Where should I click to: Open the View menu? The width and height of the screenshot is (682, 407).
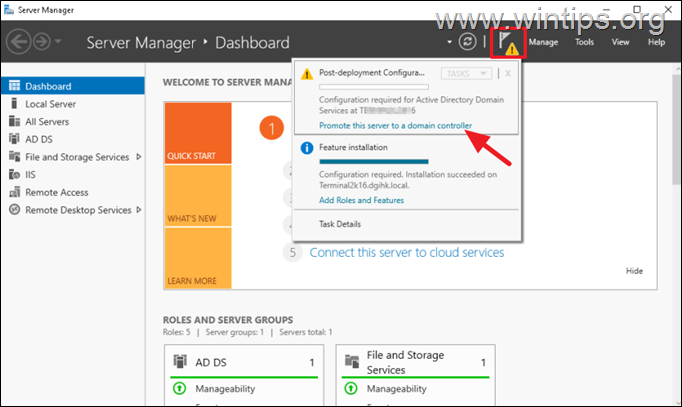[620, 42]
